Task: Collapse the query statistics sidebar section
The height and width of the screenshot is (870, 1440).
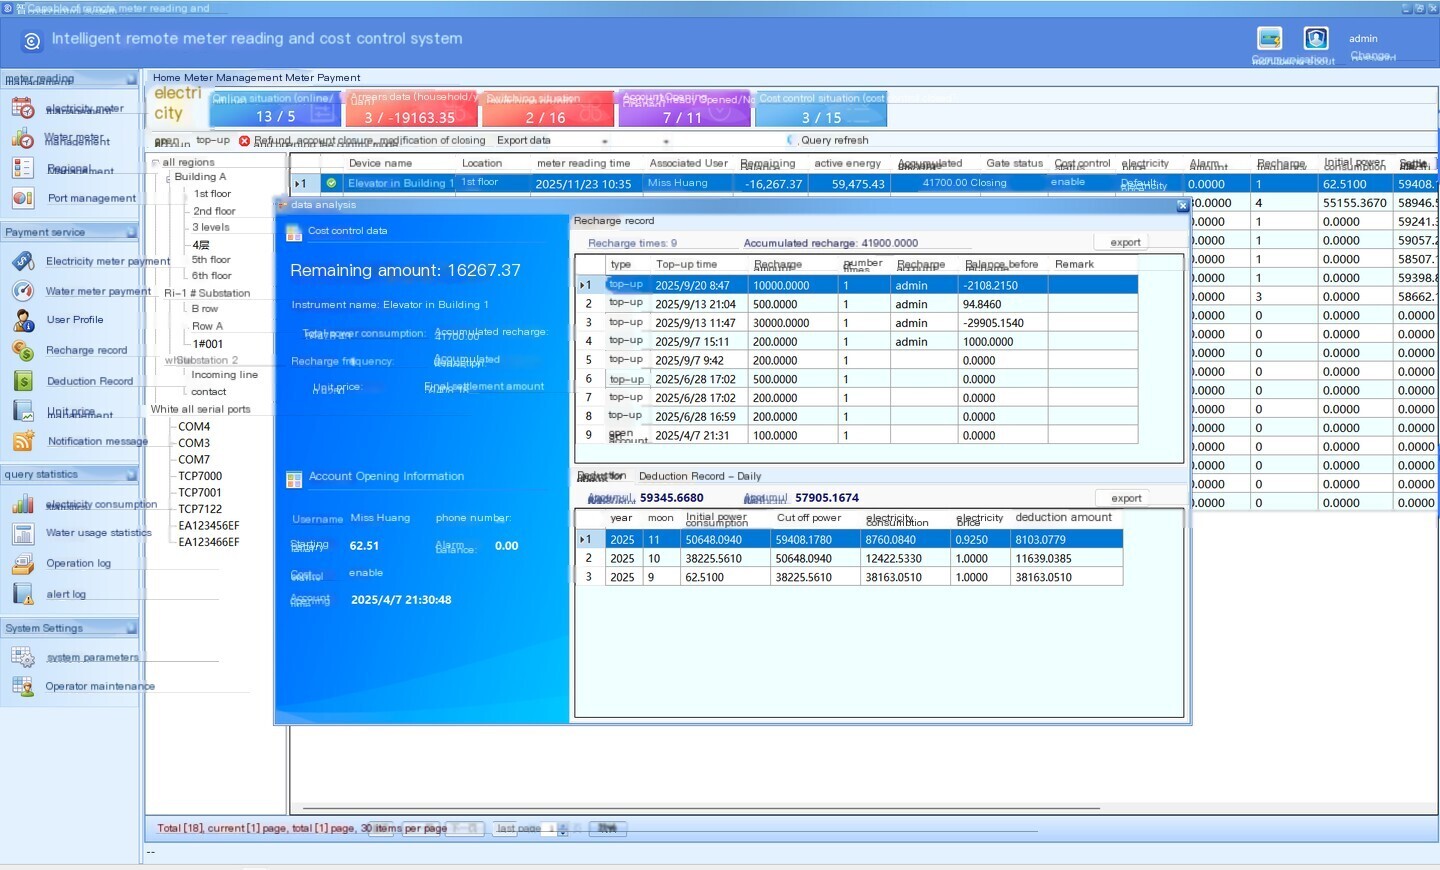Action: click(x=131, y=475)
